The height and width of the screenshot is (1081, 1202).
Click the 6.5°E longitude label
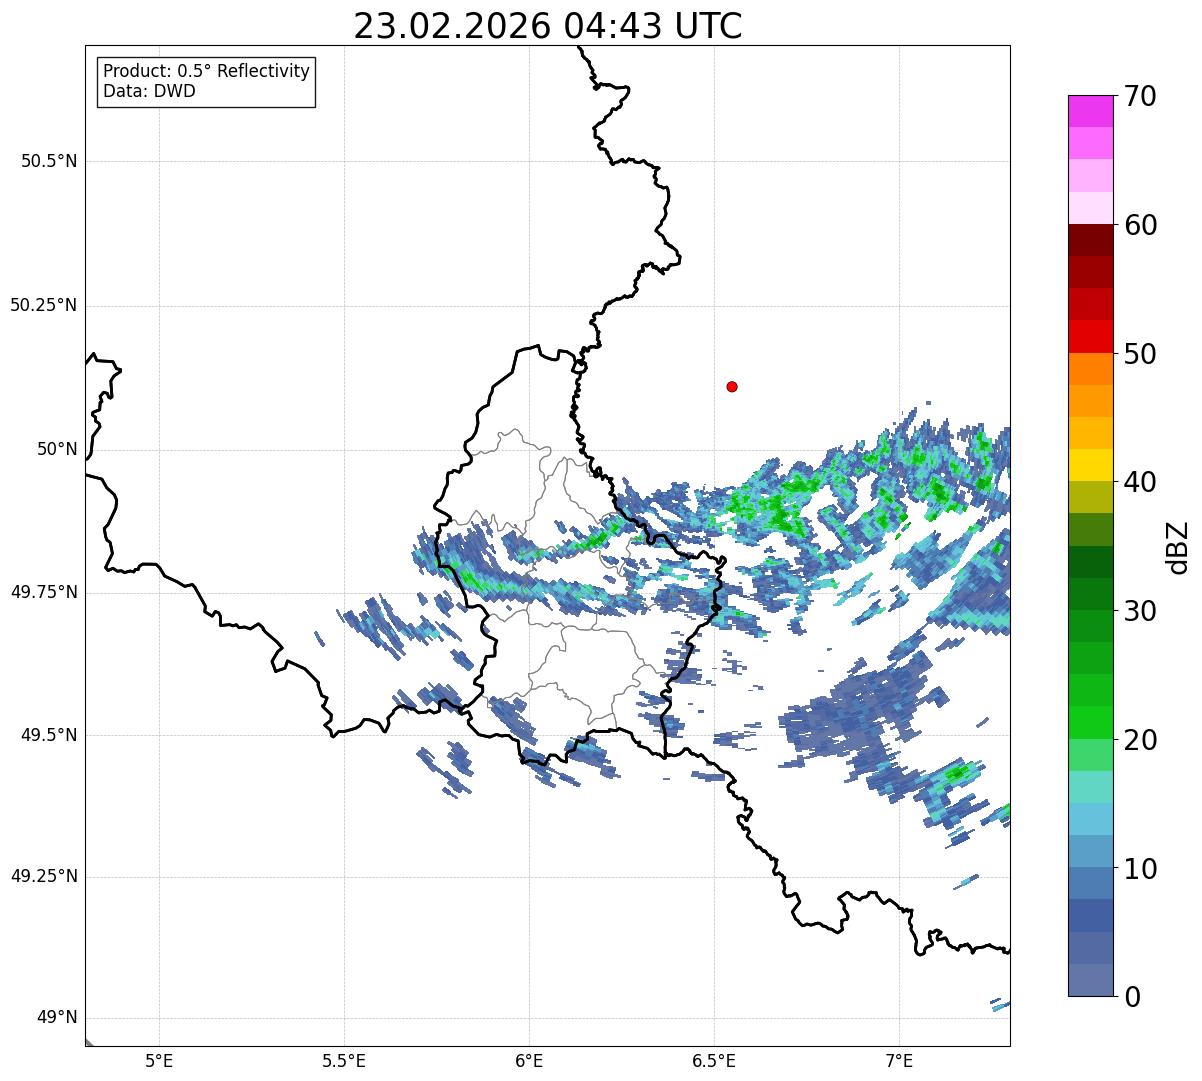[x=714, y=1060]
